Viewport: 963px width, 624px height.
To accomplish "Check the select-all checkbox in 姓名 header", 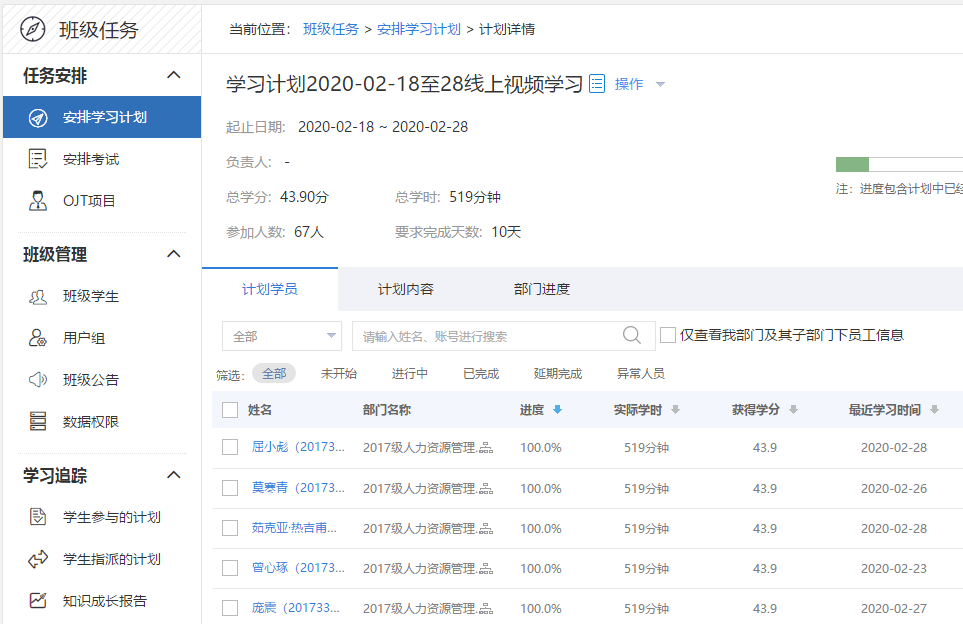I will point(230,410).
